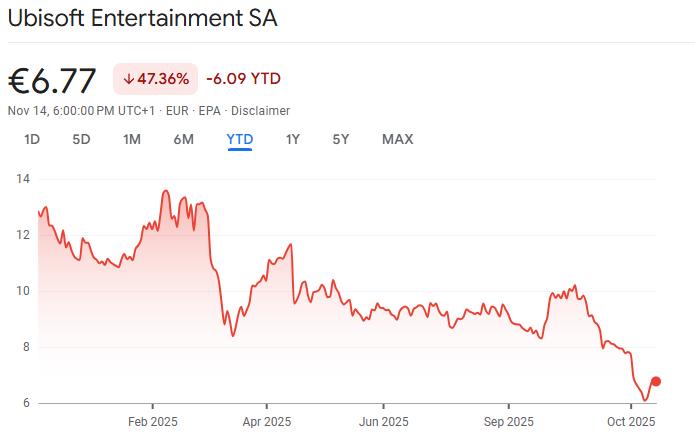Click the €6.77 stock price
695x444 pixels.
click(x=52, y=78)
